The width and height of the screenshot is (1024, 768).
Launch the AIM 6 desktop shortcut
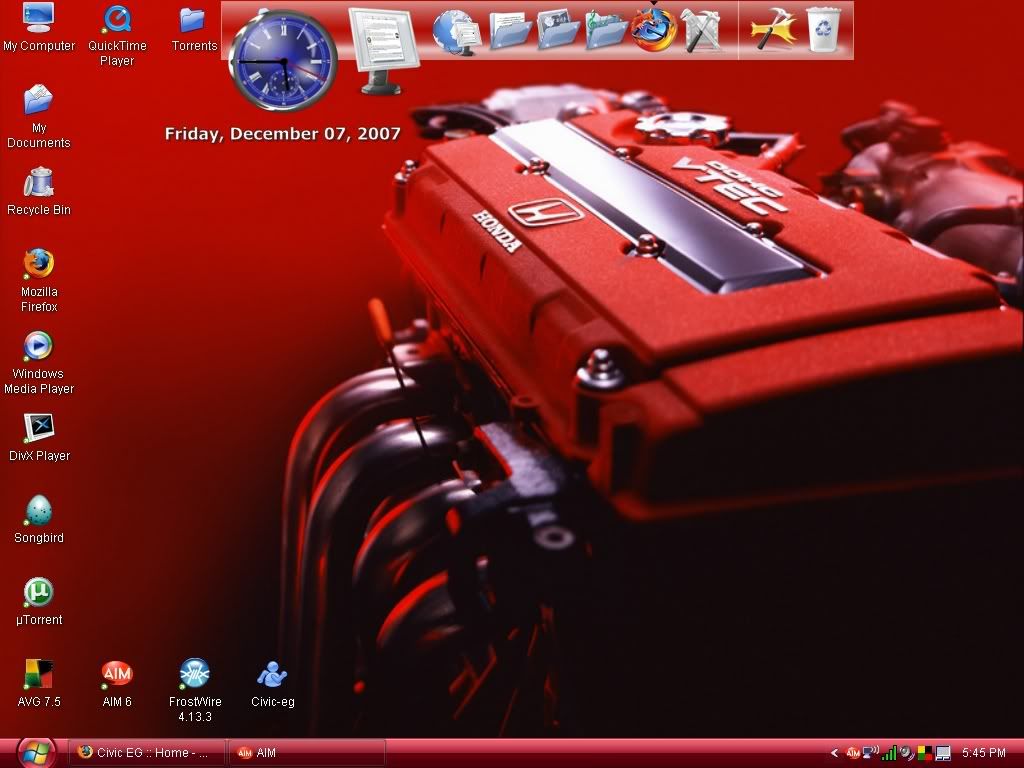[117, 683]
